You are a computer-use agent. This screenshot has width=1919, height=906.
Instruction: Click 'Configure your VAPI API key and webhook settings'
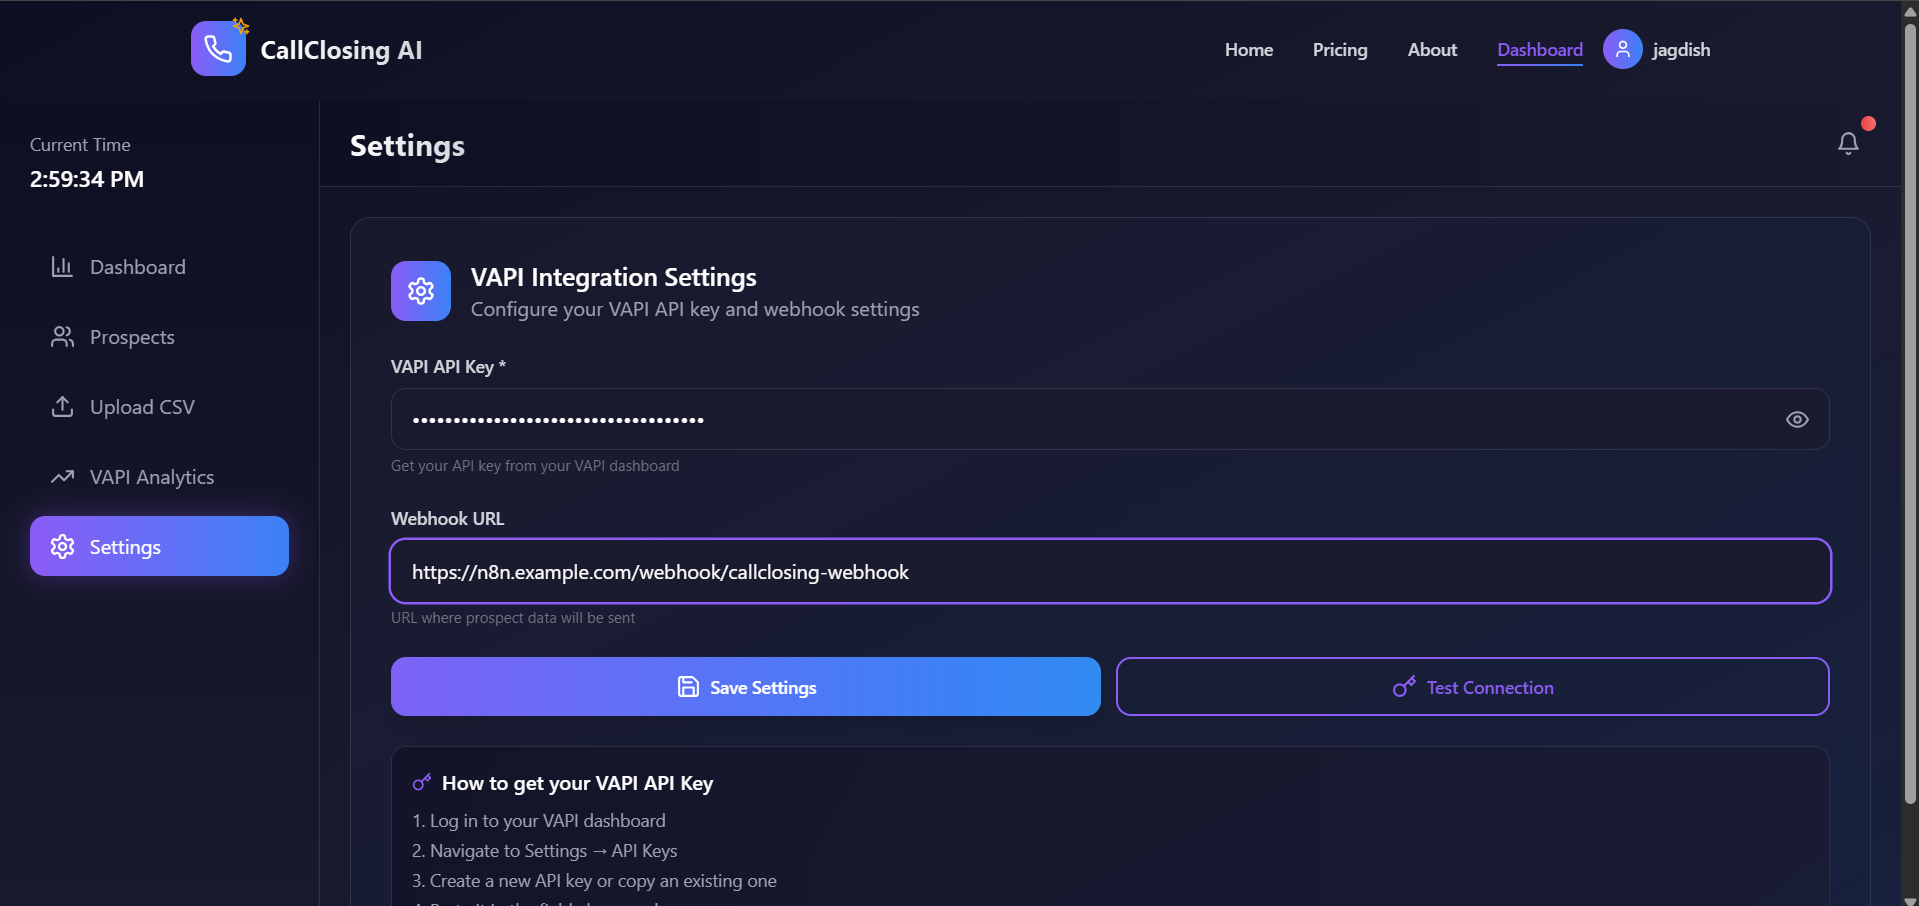[x=695, y=309]
